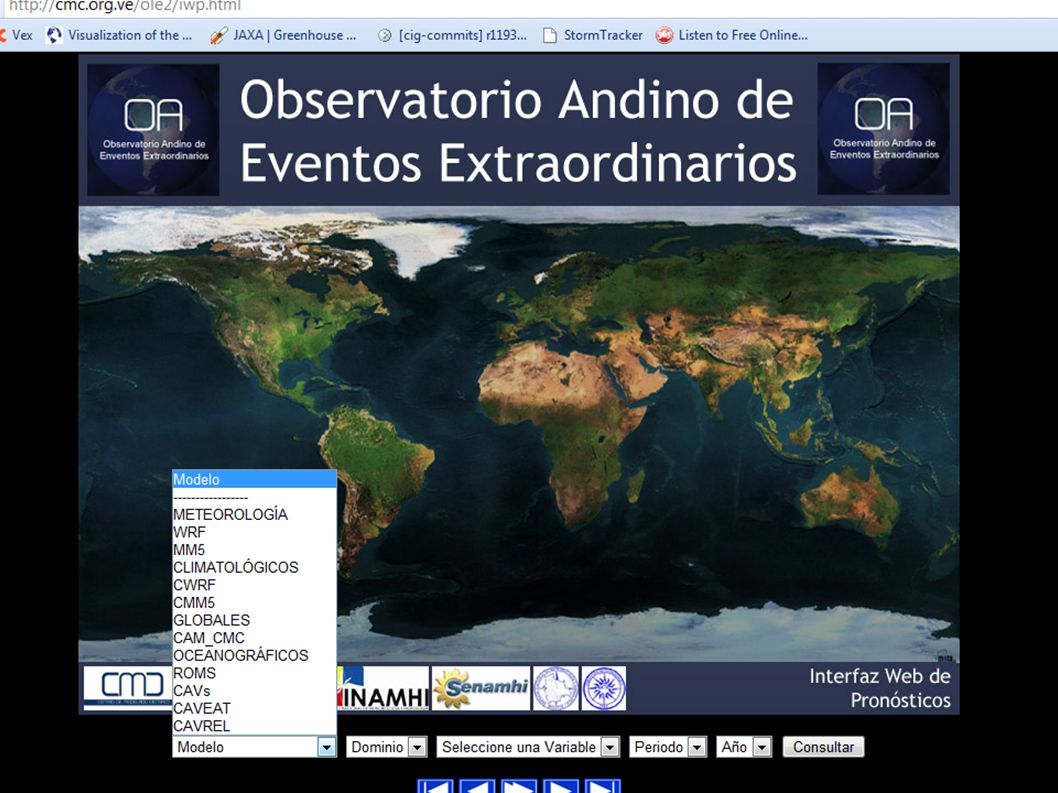Open the Vex bookmark
This screenshot has width=1058, height=793.
(17, 35)
